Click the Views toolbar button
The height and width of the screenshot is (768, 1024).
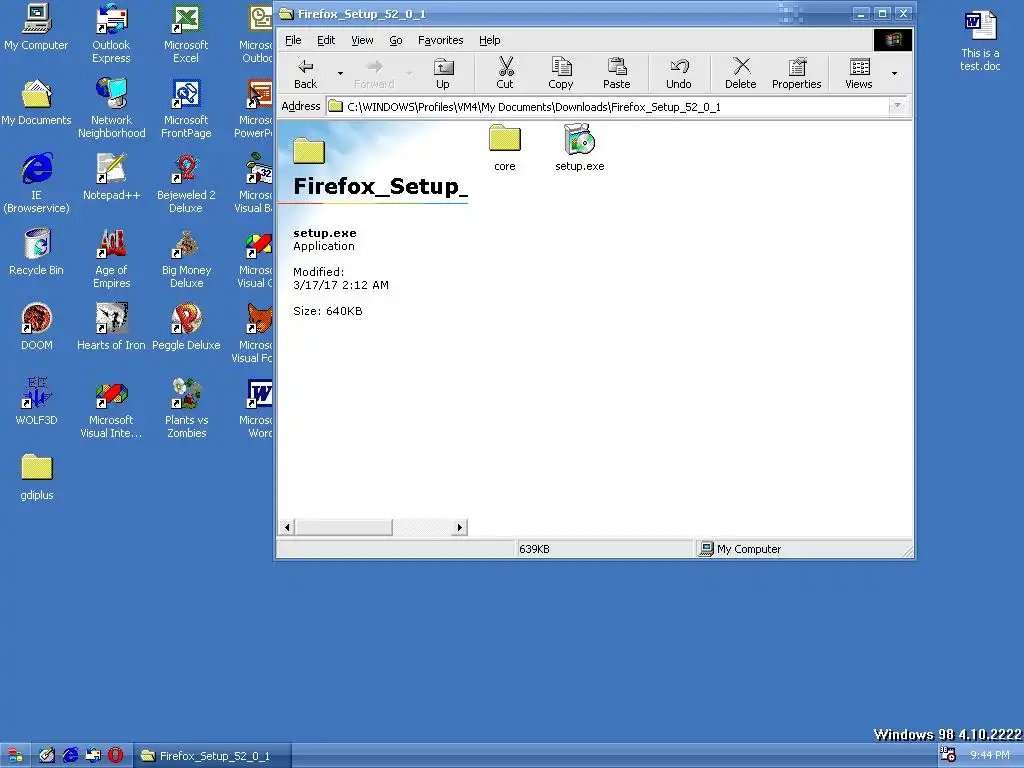(859, 73)
